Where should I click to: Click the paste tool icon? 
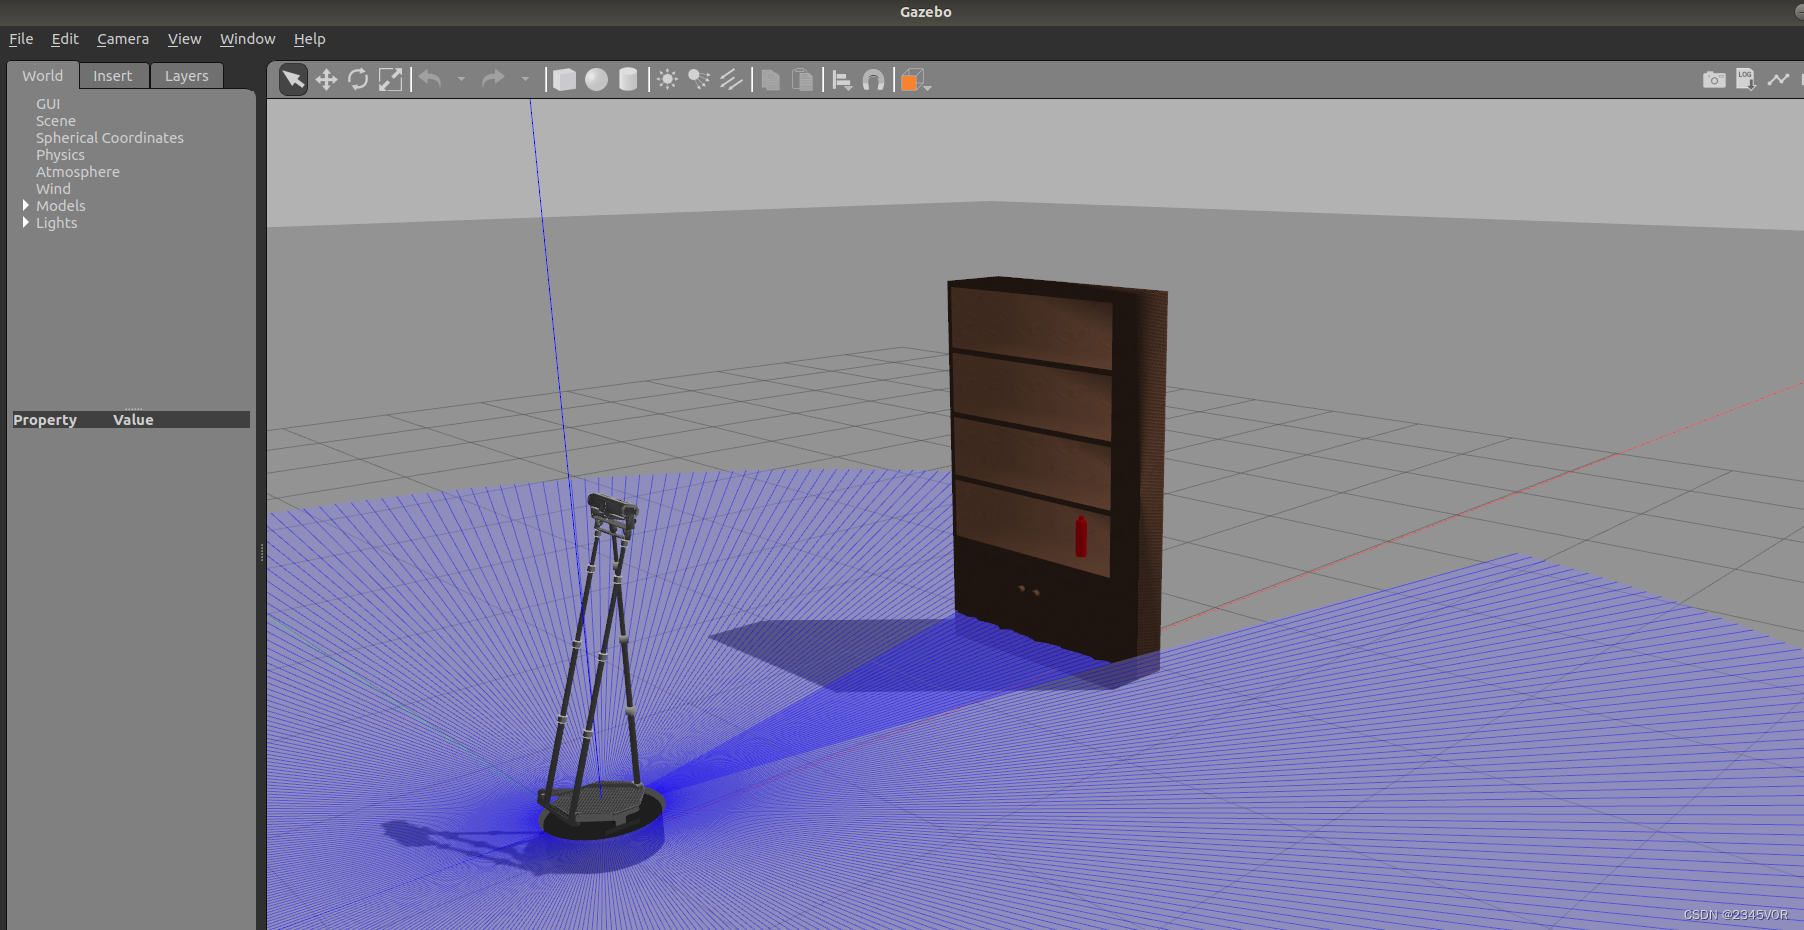[802, 80]
